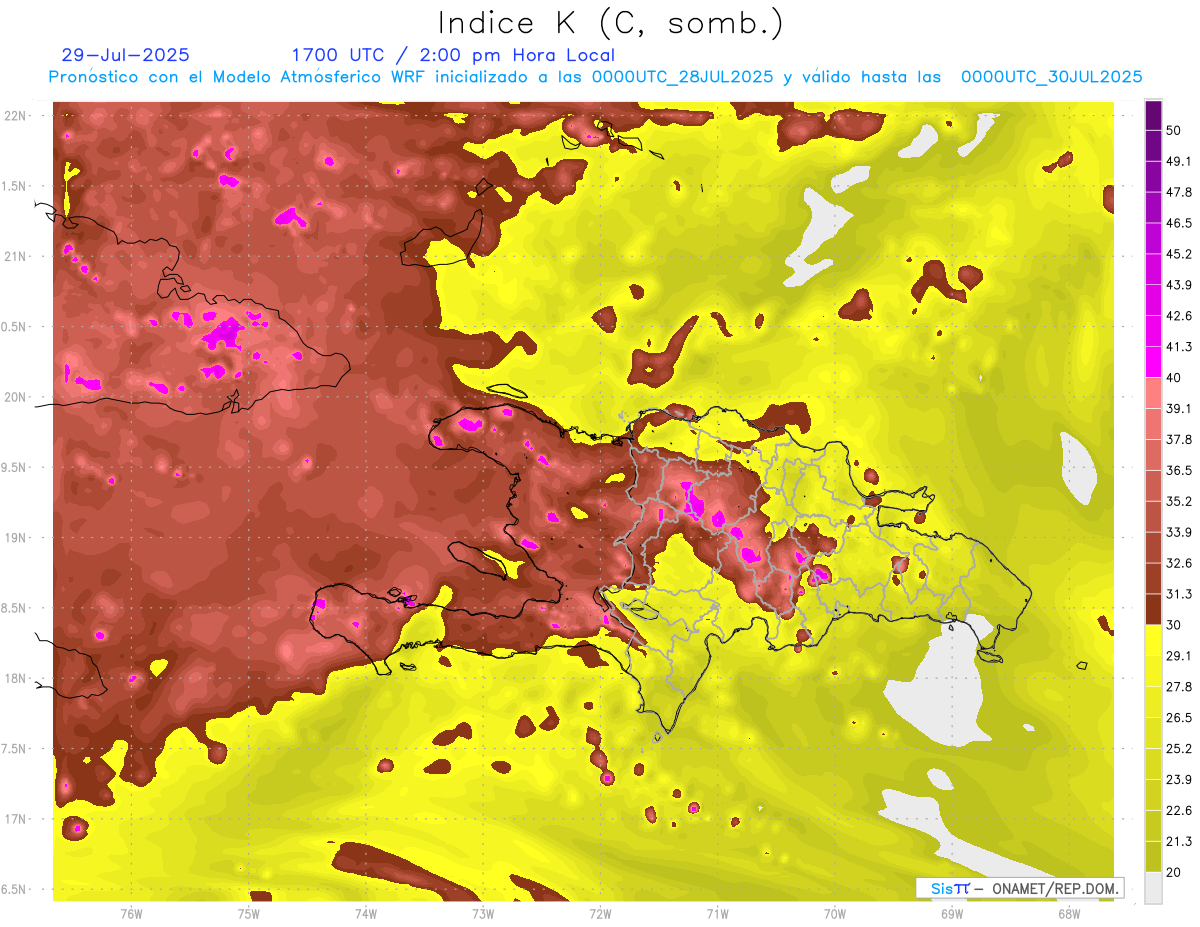
Task: Click the colorbar value "37.8"
Action: coord(1179,439)
